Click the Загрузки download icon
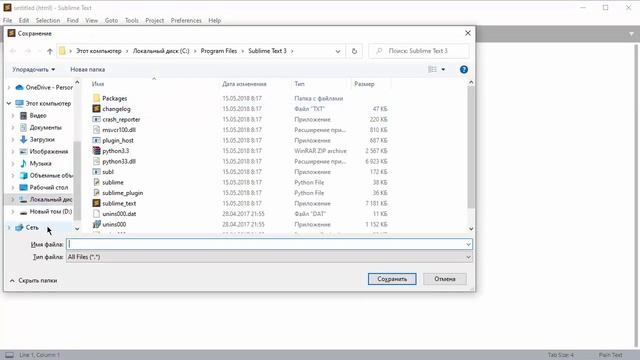The width and height of the screenshot is (640, 360). [23, 140]
